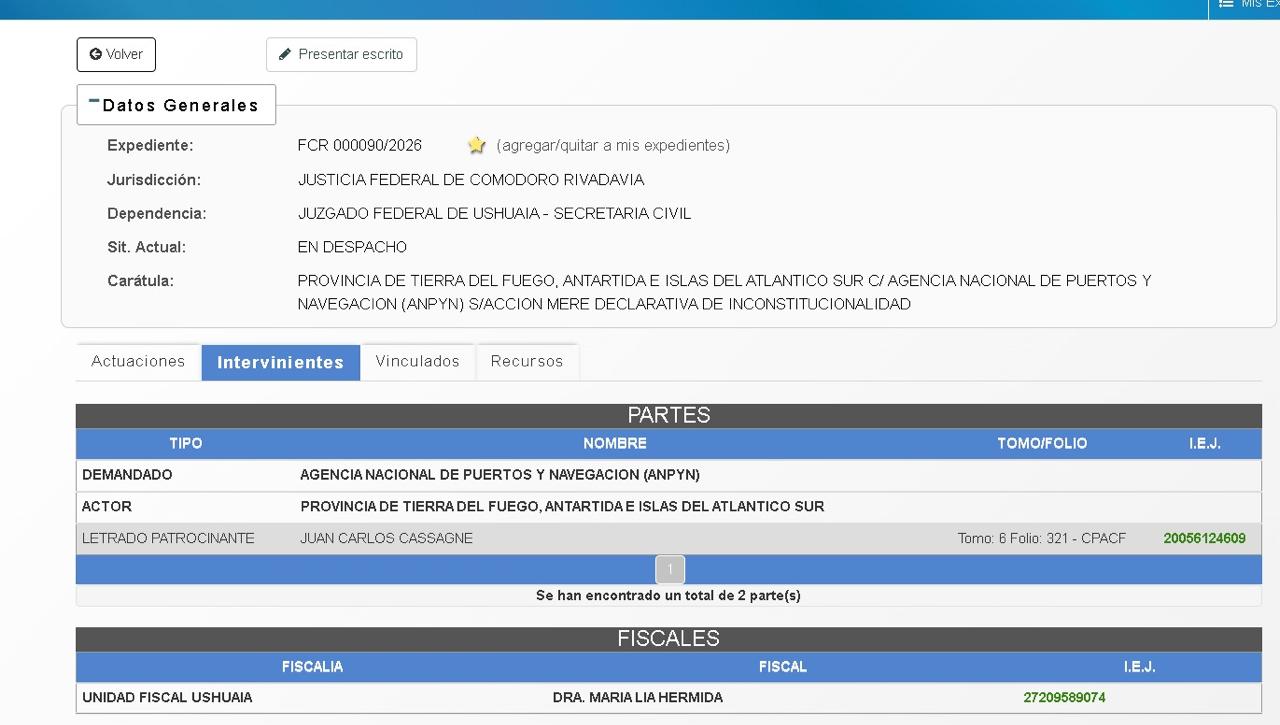Viewport: 1280px width, 725px height.
Task: Click the yellow star favorite icon
Action: (x=476, y=145)
